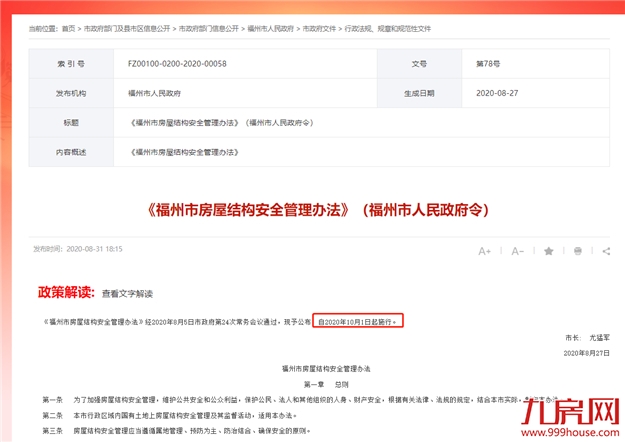This screenshot has width=625, height=442.
Task: Open 市政府部门及县市区信息公开 breadcrumb link
Action: click(127, 29)
